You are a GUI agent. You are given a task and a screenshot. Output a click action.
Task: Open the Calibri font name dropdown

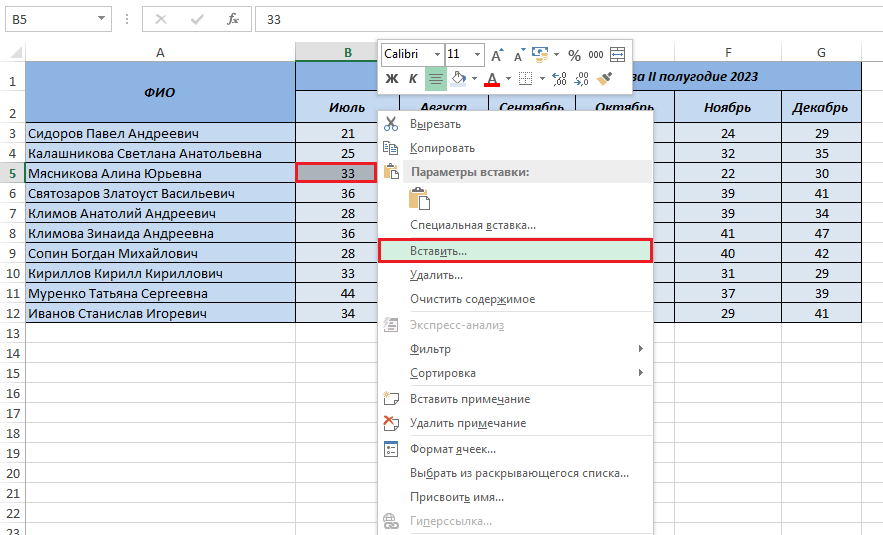point(437,55)
